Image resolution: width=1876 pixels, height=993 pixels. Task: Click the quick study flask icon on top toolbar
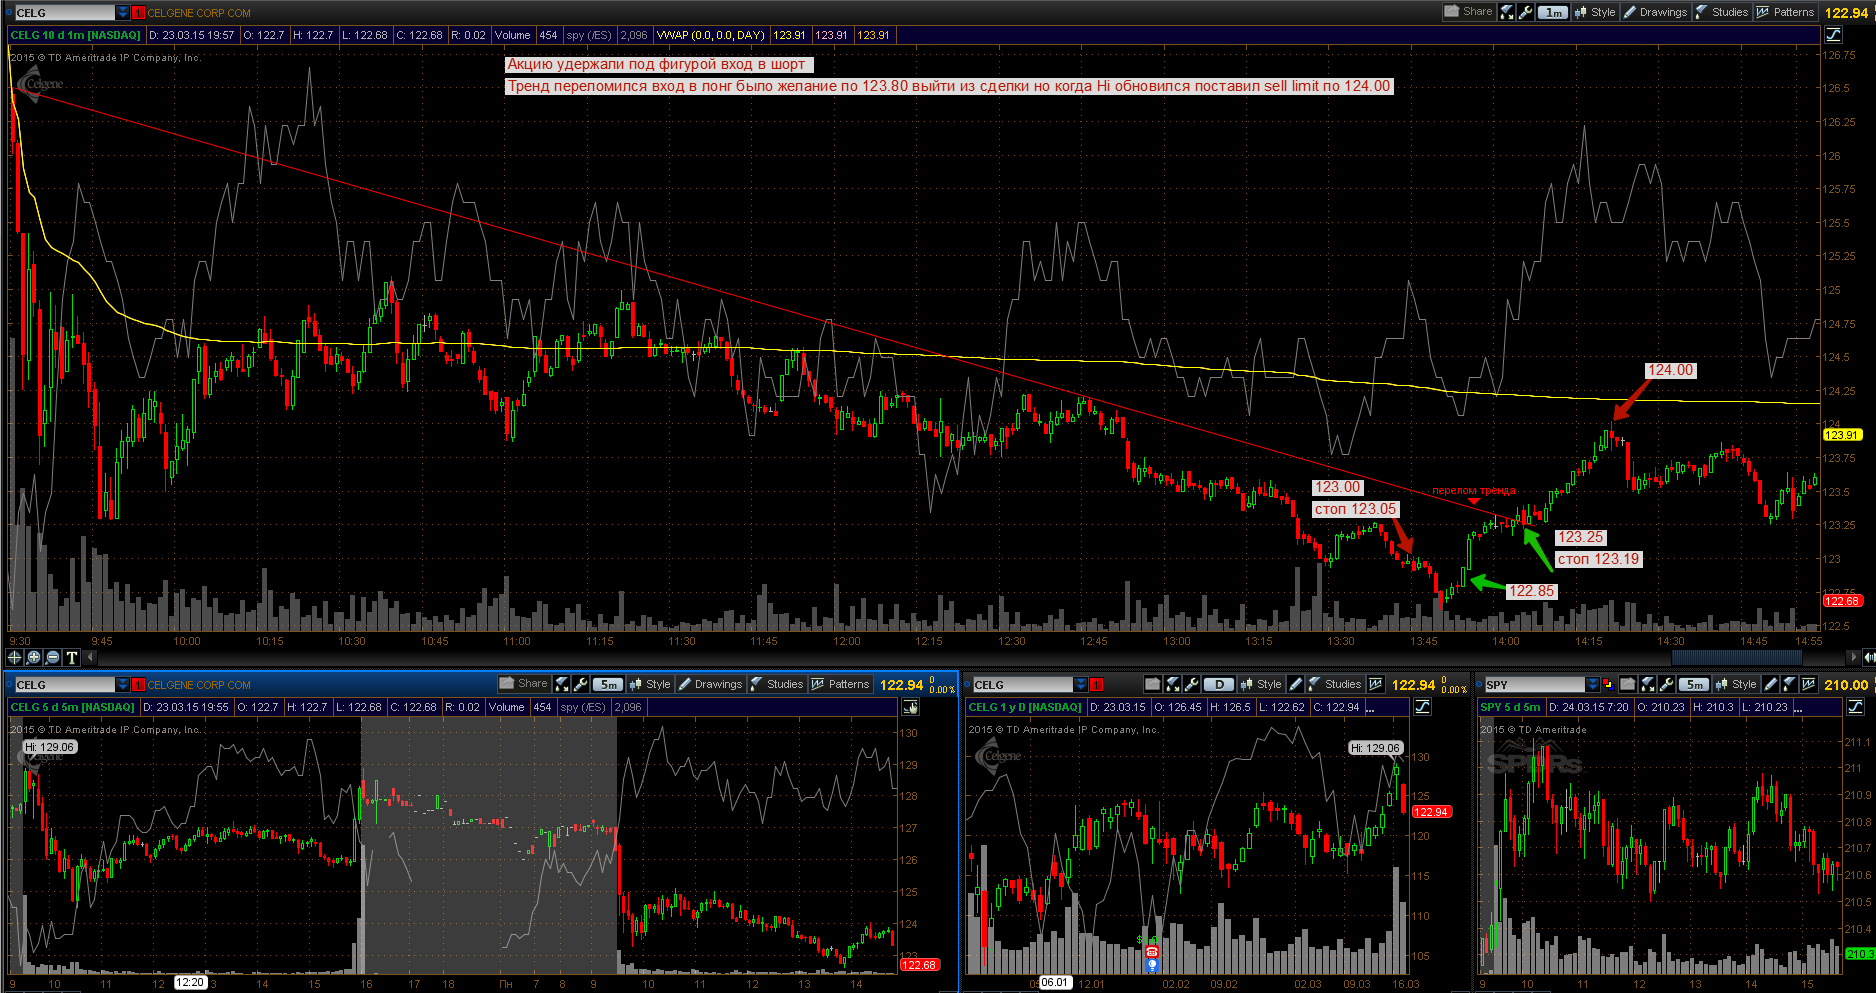(1507, 12)
